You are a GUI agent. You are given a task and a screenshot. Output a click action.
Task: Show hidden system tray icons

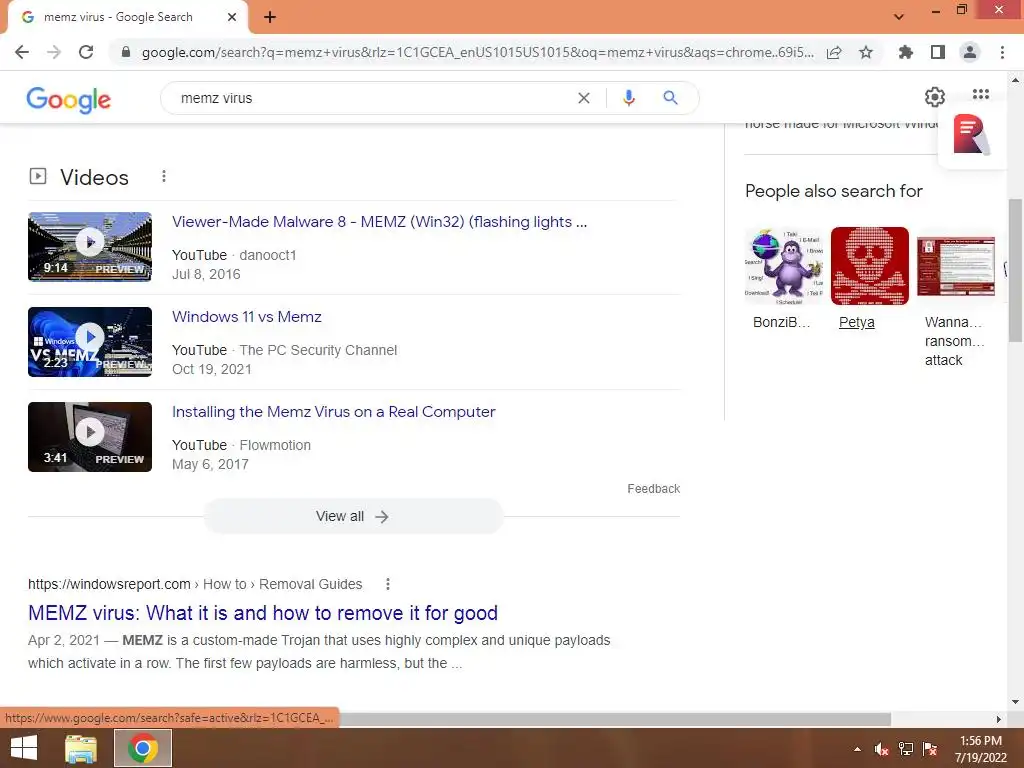tap(857, 749)
